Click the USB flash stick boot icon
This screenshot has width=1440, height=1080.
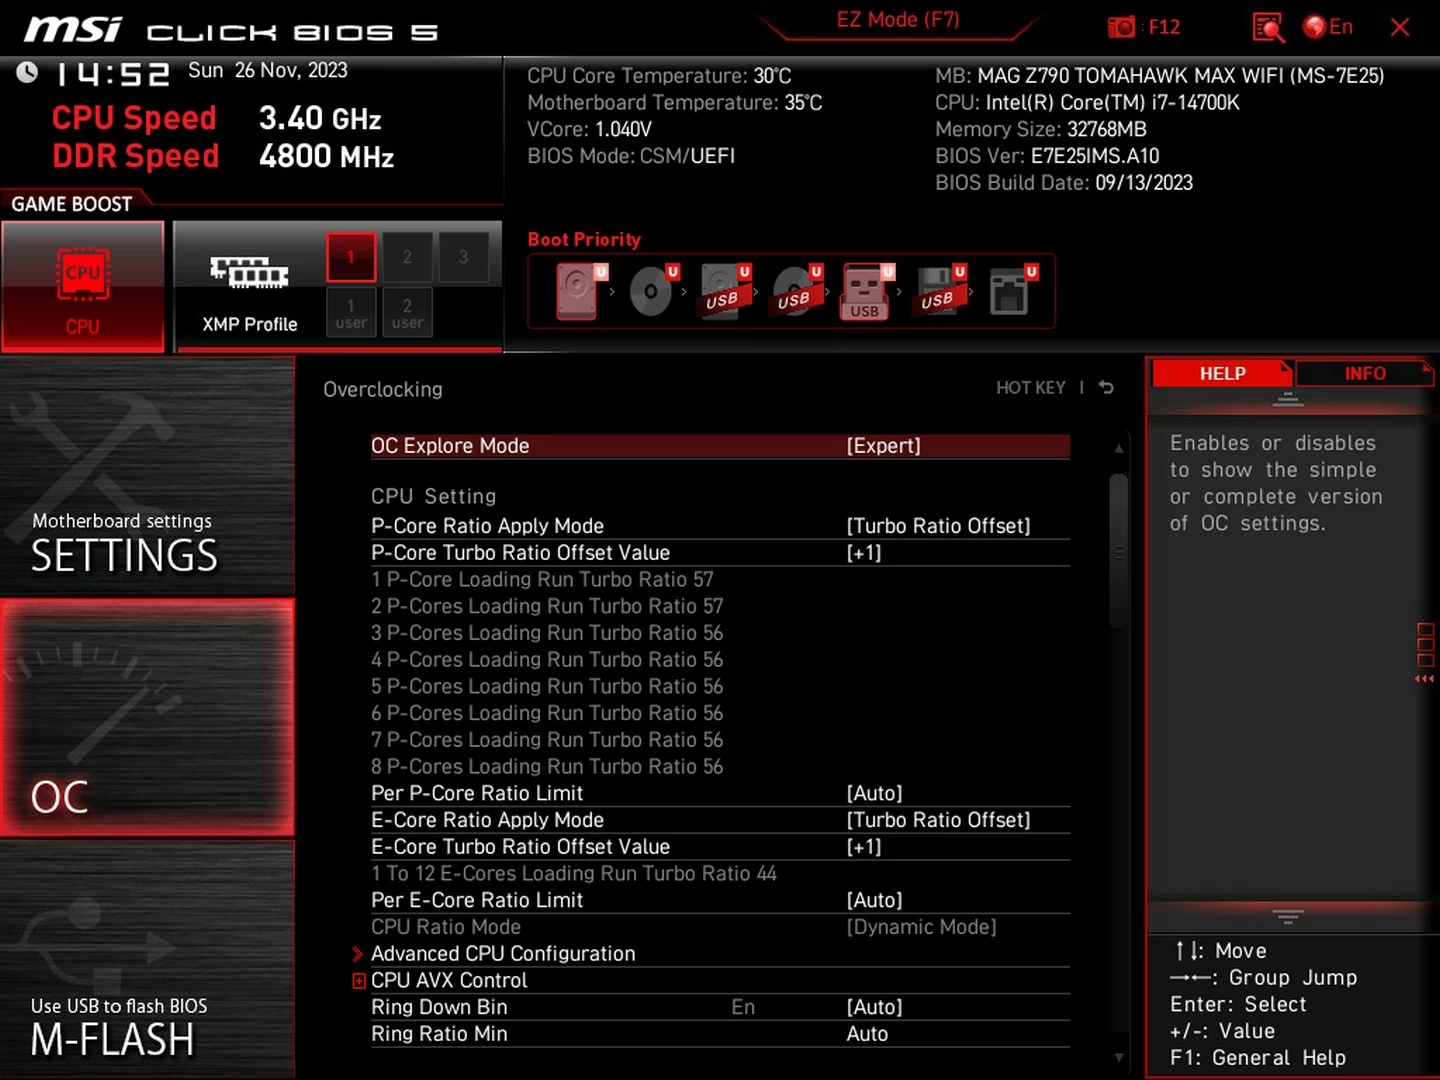(x=864, y=292)
